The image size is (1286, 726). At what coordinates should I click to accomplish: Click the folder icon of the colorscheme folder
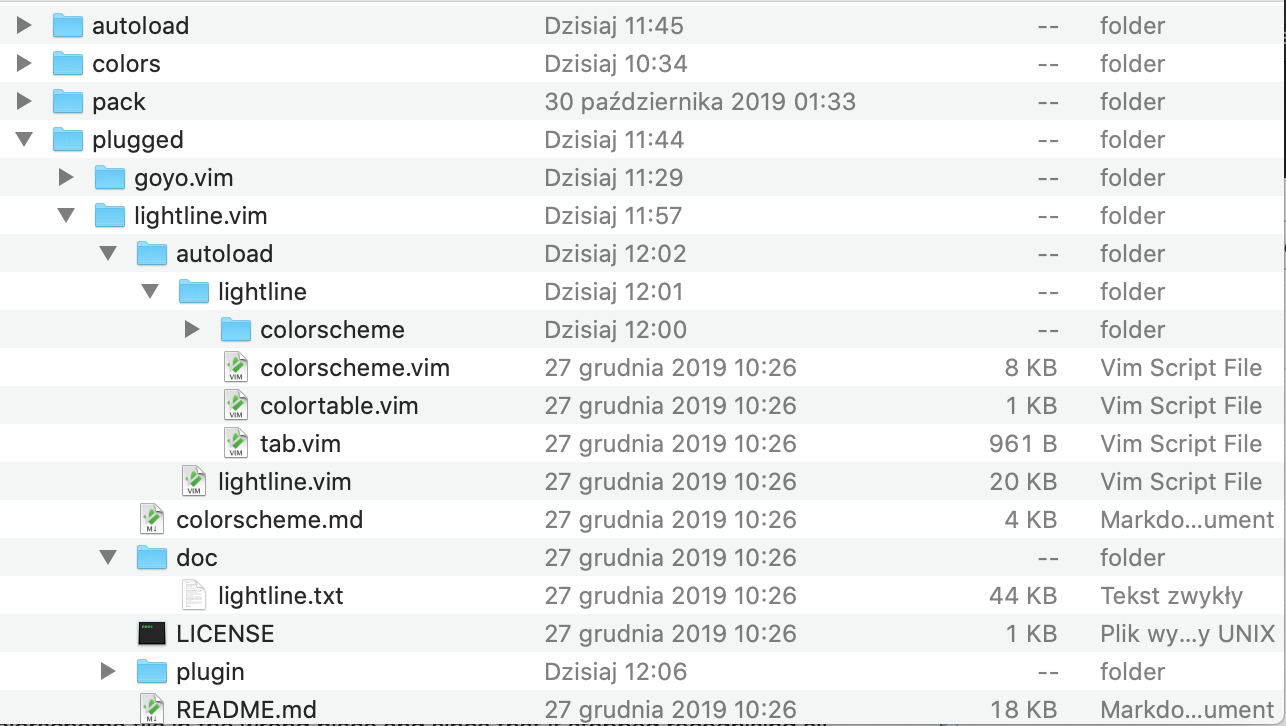[236, 329]
